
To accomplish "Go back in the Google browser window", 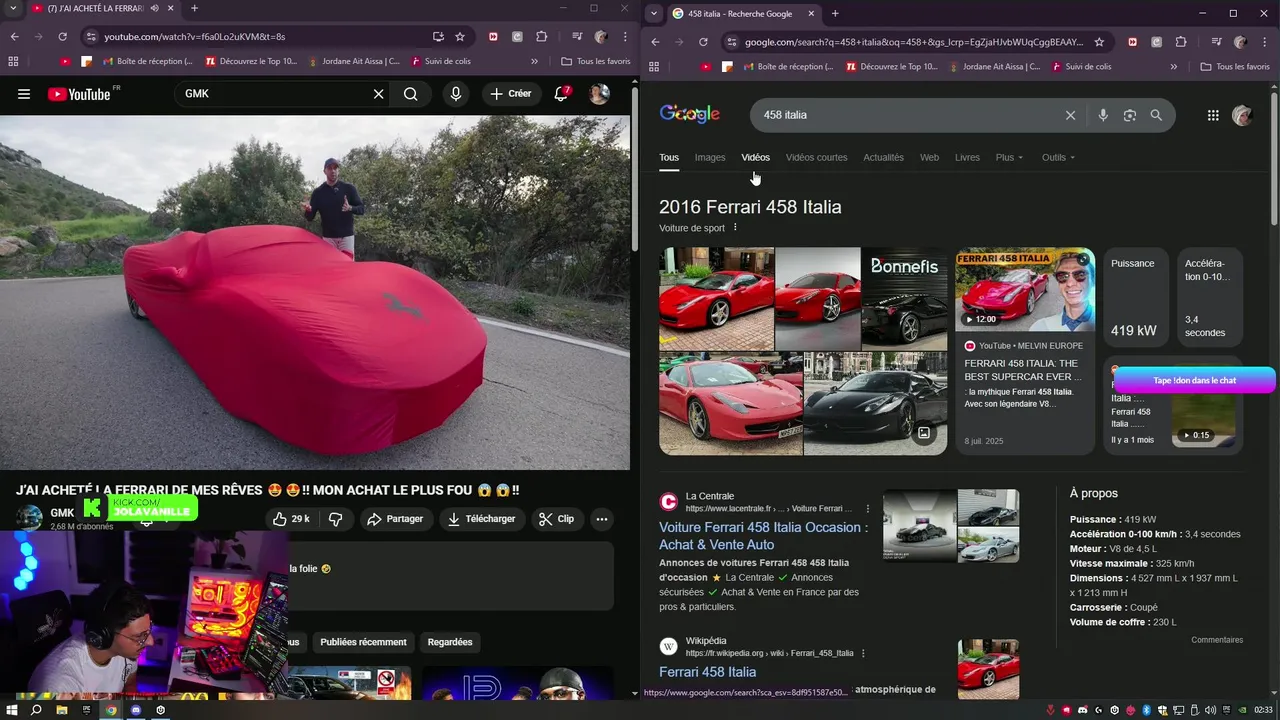I will [655, 42].
